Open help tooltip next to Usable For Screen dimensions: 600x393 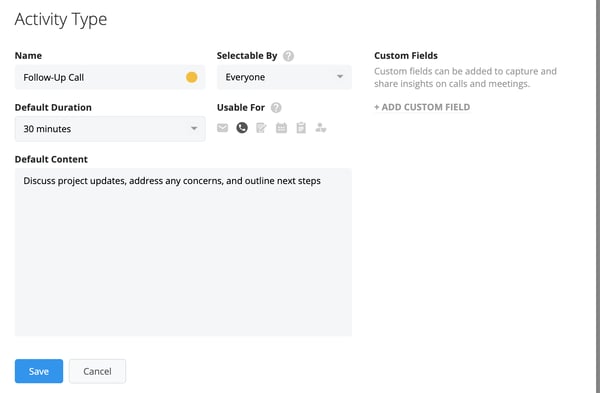point(276,108)
